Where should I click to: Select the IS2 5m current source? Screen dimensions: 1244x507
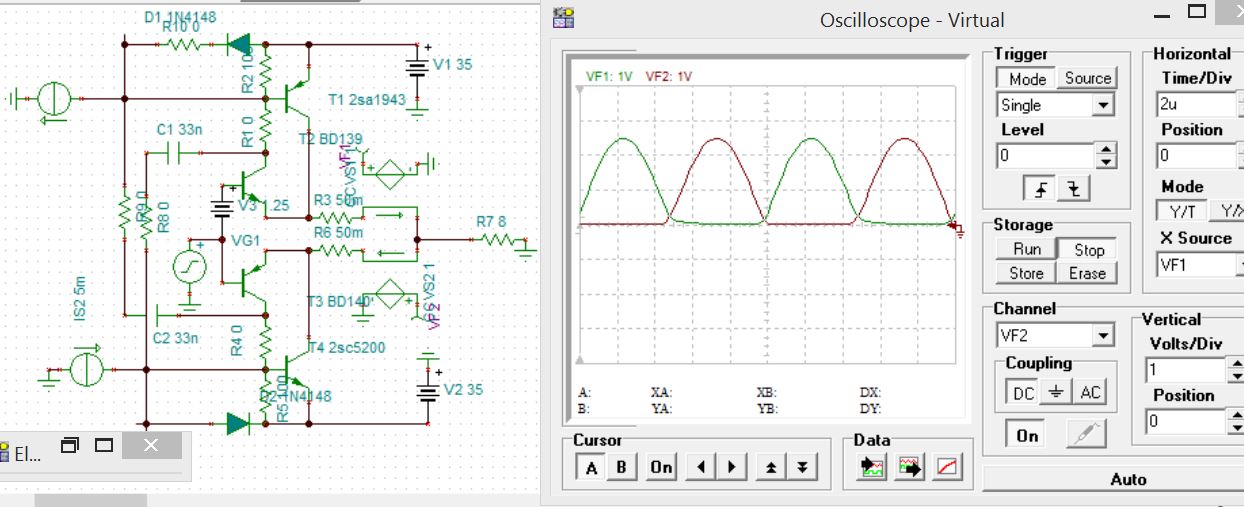86,368
